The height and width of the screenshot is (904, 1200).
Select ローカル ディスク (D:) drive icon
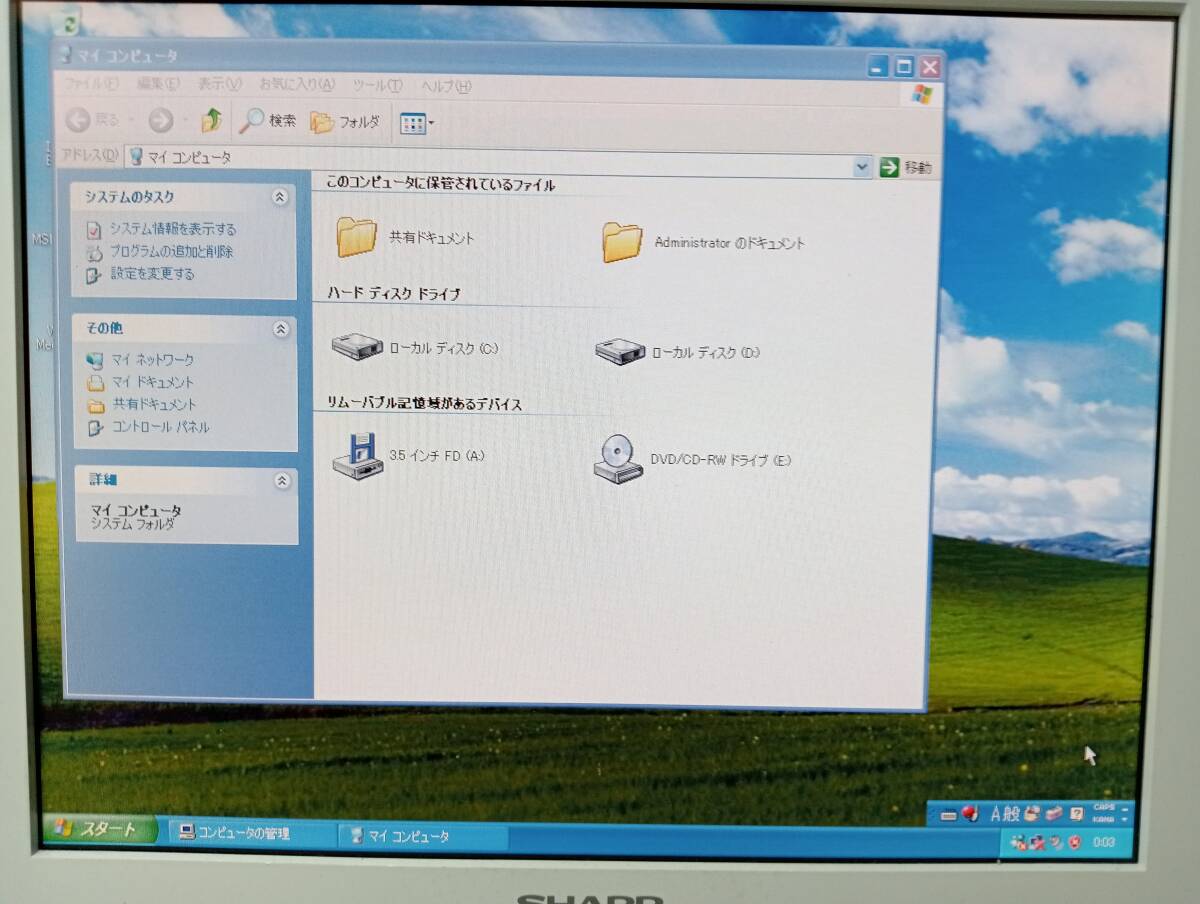point(621,351)
